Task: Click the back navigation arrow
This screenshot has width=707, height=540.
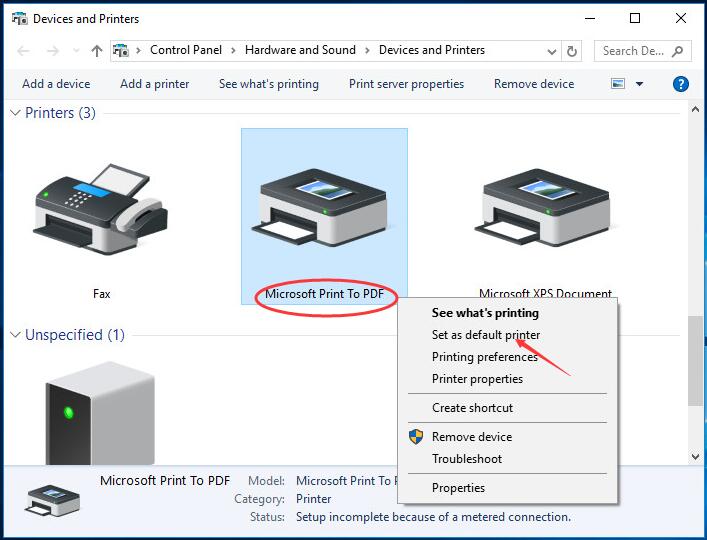Action: tap(24, 51)
